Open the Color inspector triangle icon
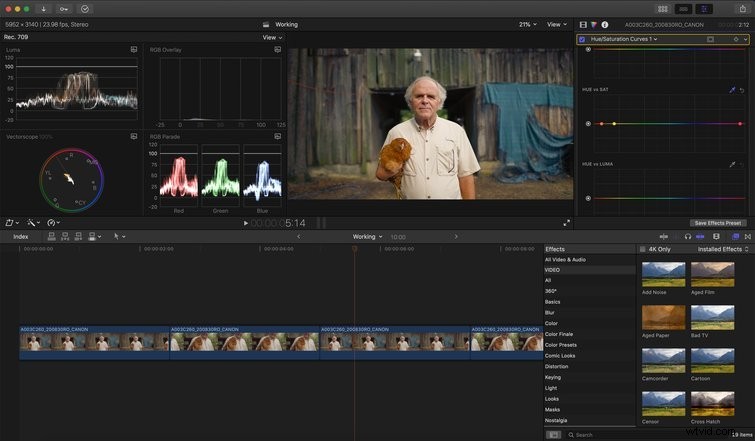This screenshot has width=755, height=441. tap(594, 25)
